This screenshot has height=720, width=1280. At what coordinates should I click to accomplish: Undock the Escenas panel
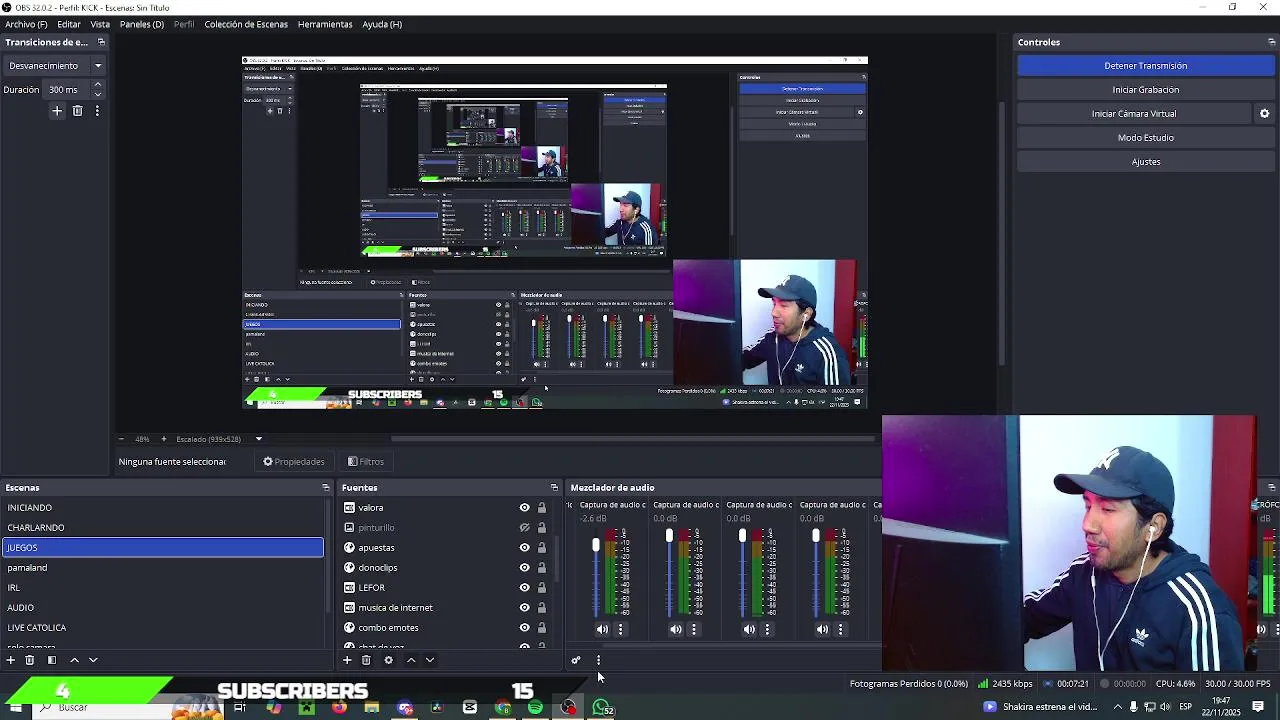coord(325,488)
